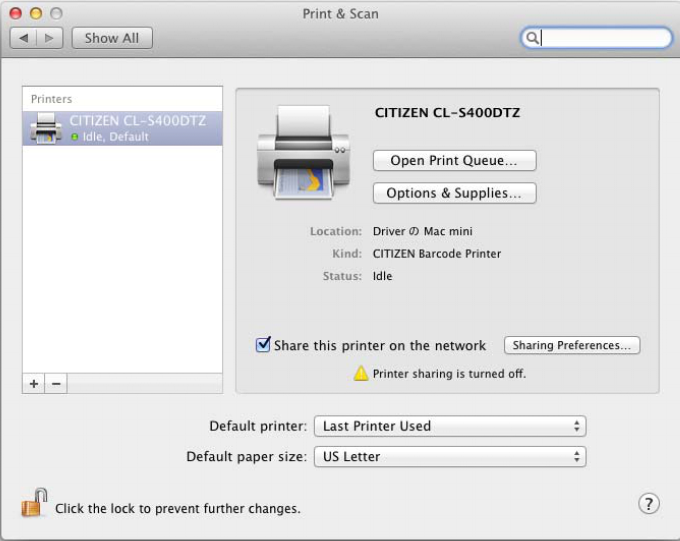This screenshot has height=541, width=680.
Task: Remove printer with minus button
Action: coord(56,384)
